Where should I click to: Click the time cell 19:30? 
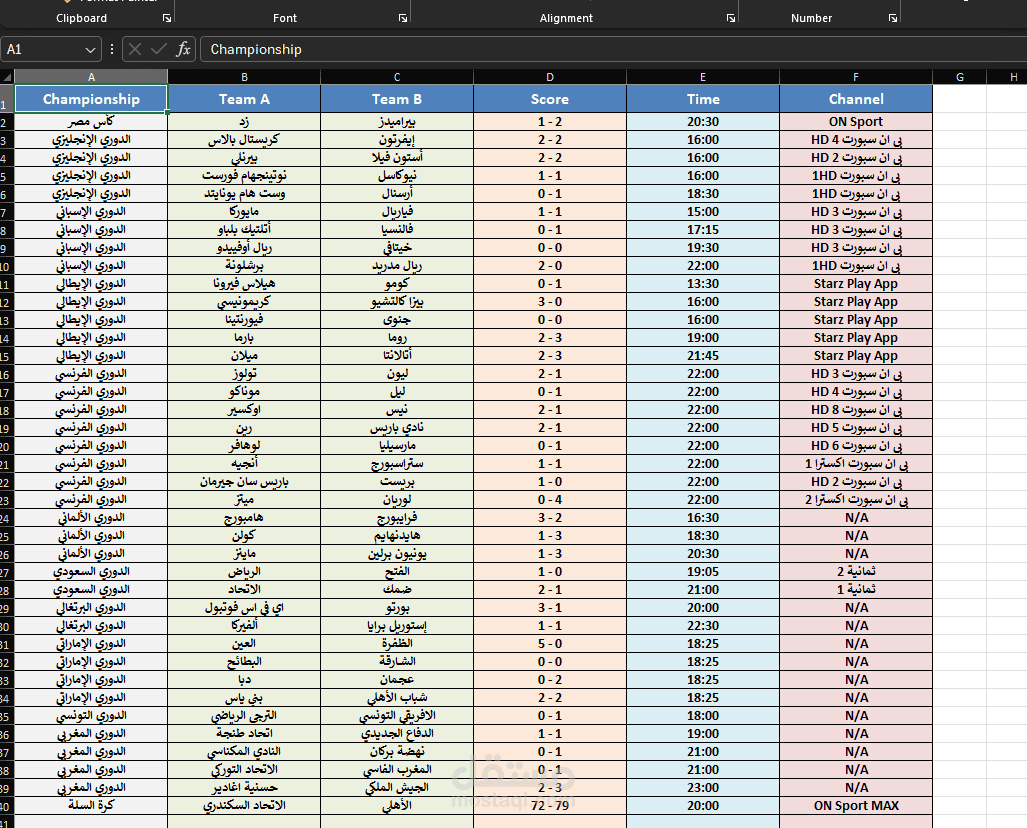coord(703,248)
